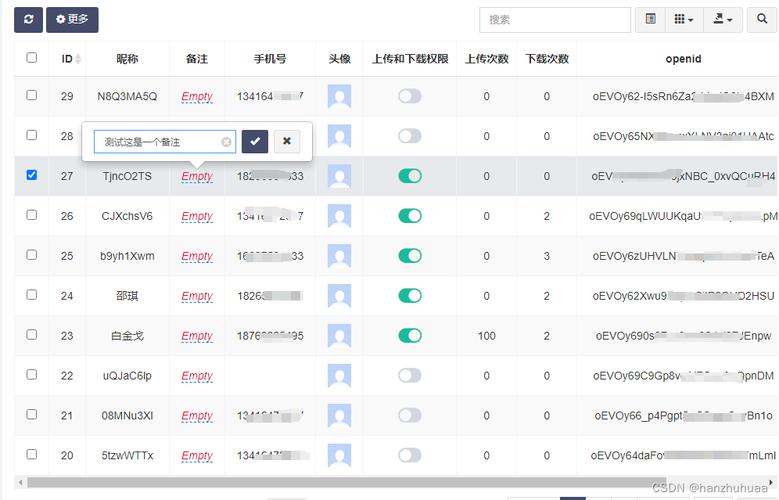Edit the Empty remark for CJXchsV6
The width and height of the screenshot is (779, 500).
point(197,216)
